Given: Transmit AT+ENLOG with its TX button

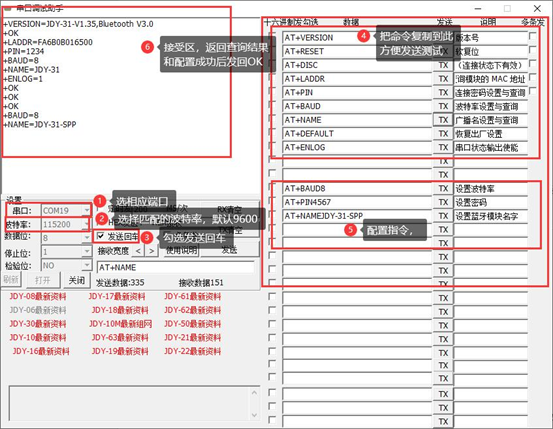Looking at the screenshot, I should pos(443,147).
